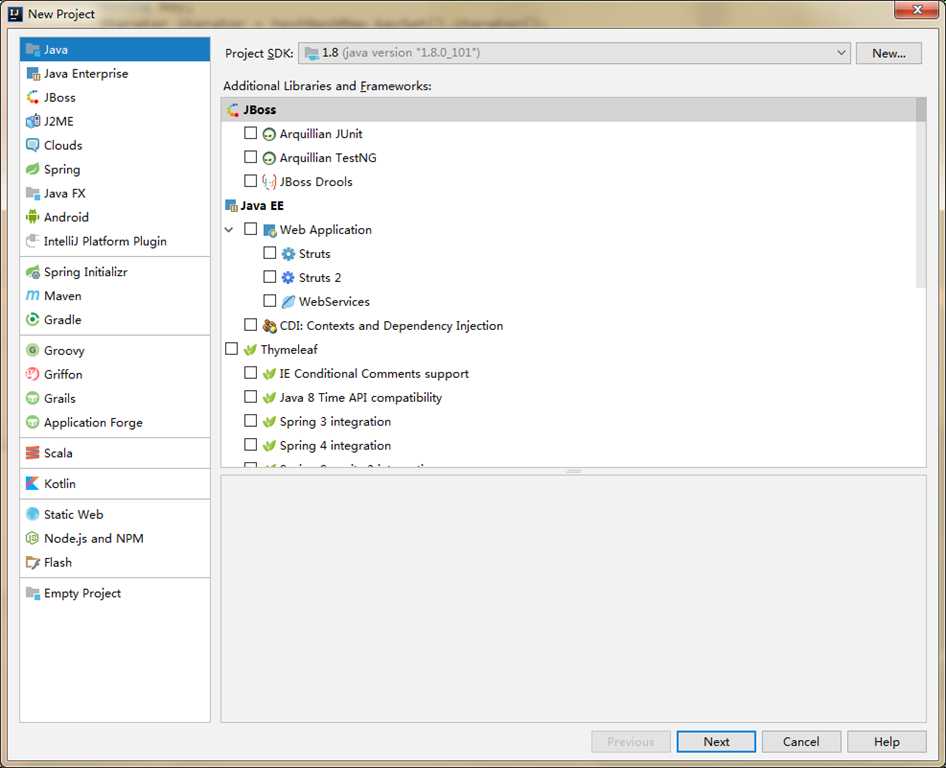The height and width of the screenshot is (768, 946).
Task: Click the JBoss Drools icon
Action: click(x=269, y=182)
